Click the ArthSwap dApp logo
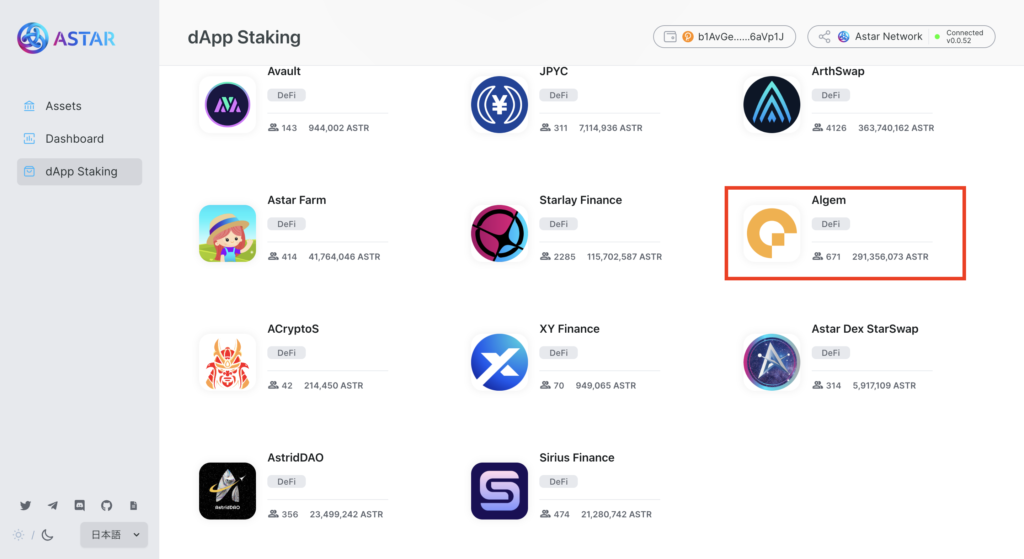Screen dimensions: 1024x559 click(x=771, y=104)
